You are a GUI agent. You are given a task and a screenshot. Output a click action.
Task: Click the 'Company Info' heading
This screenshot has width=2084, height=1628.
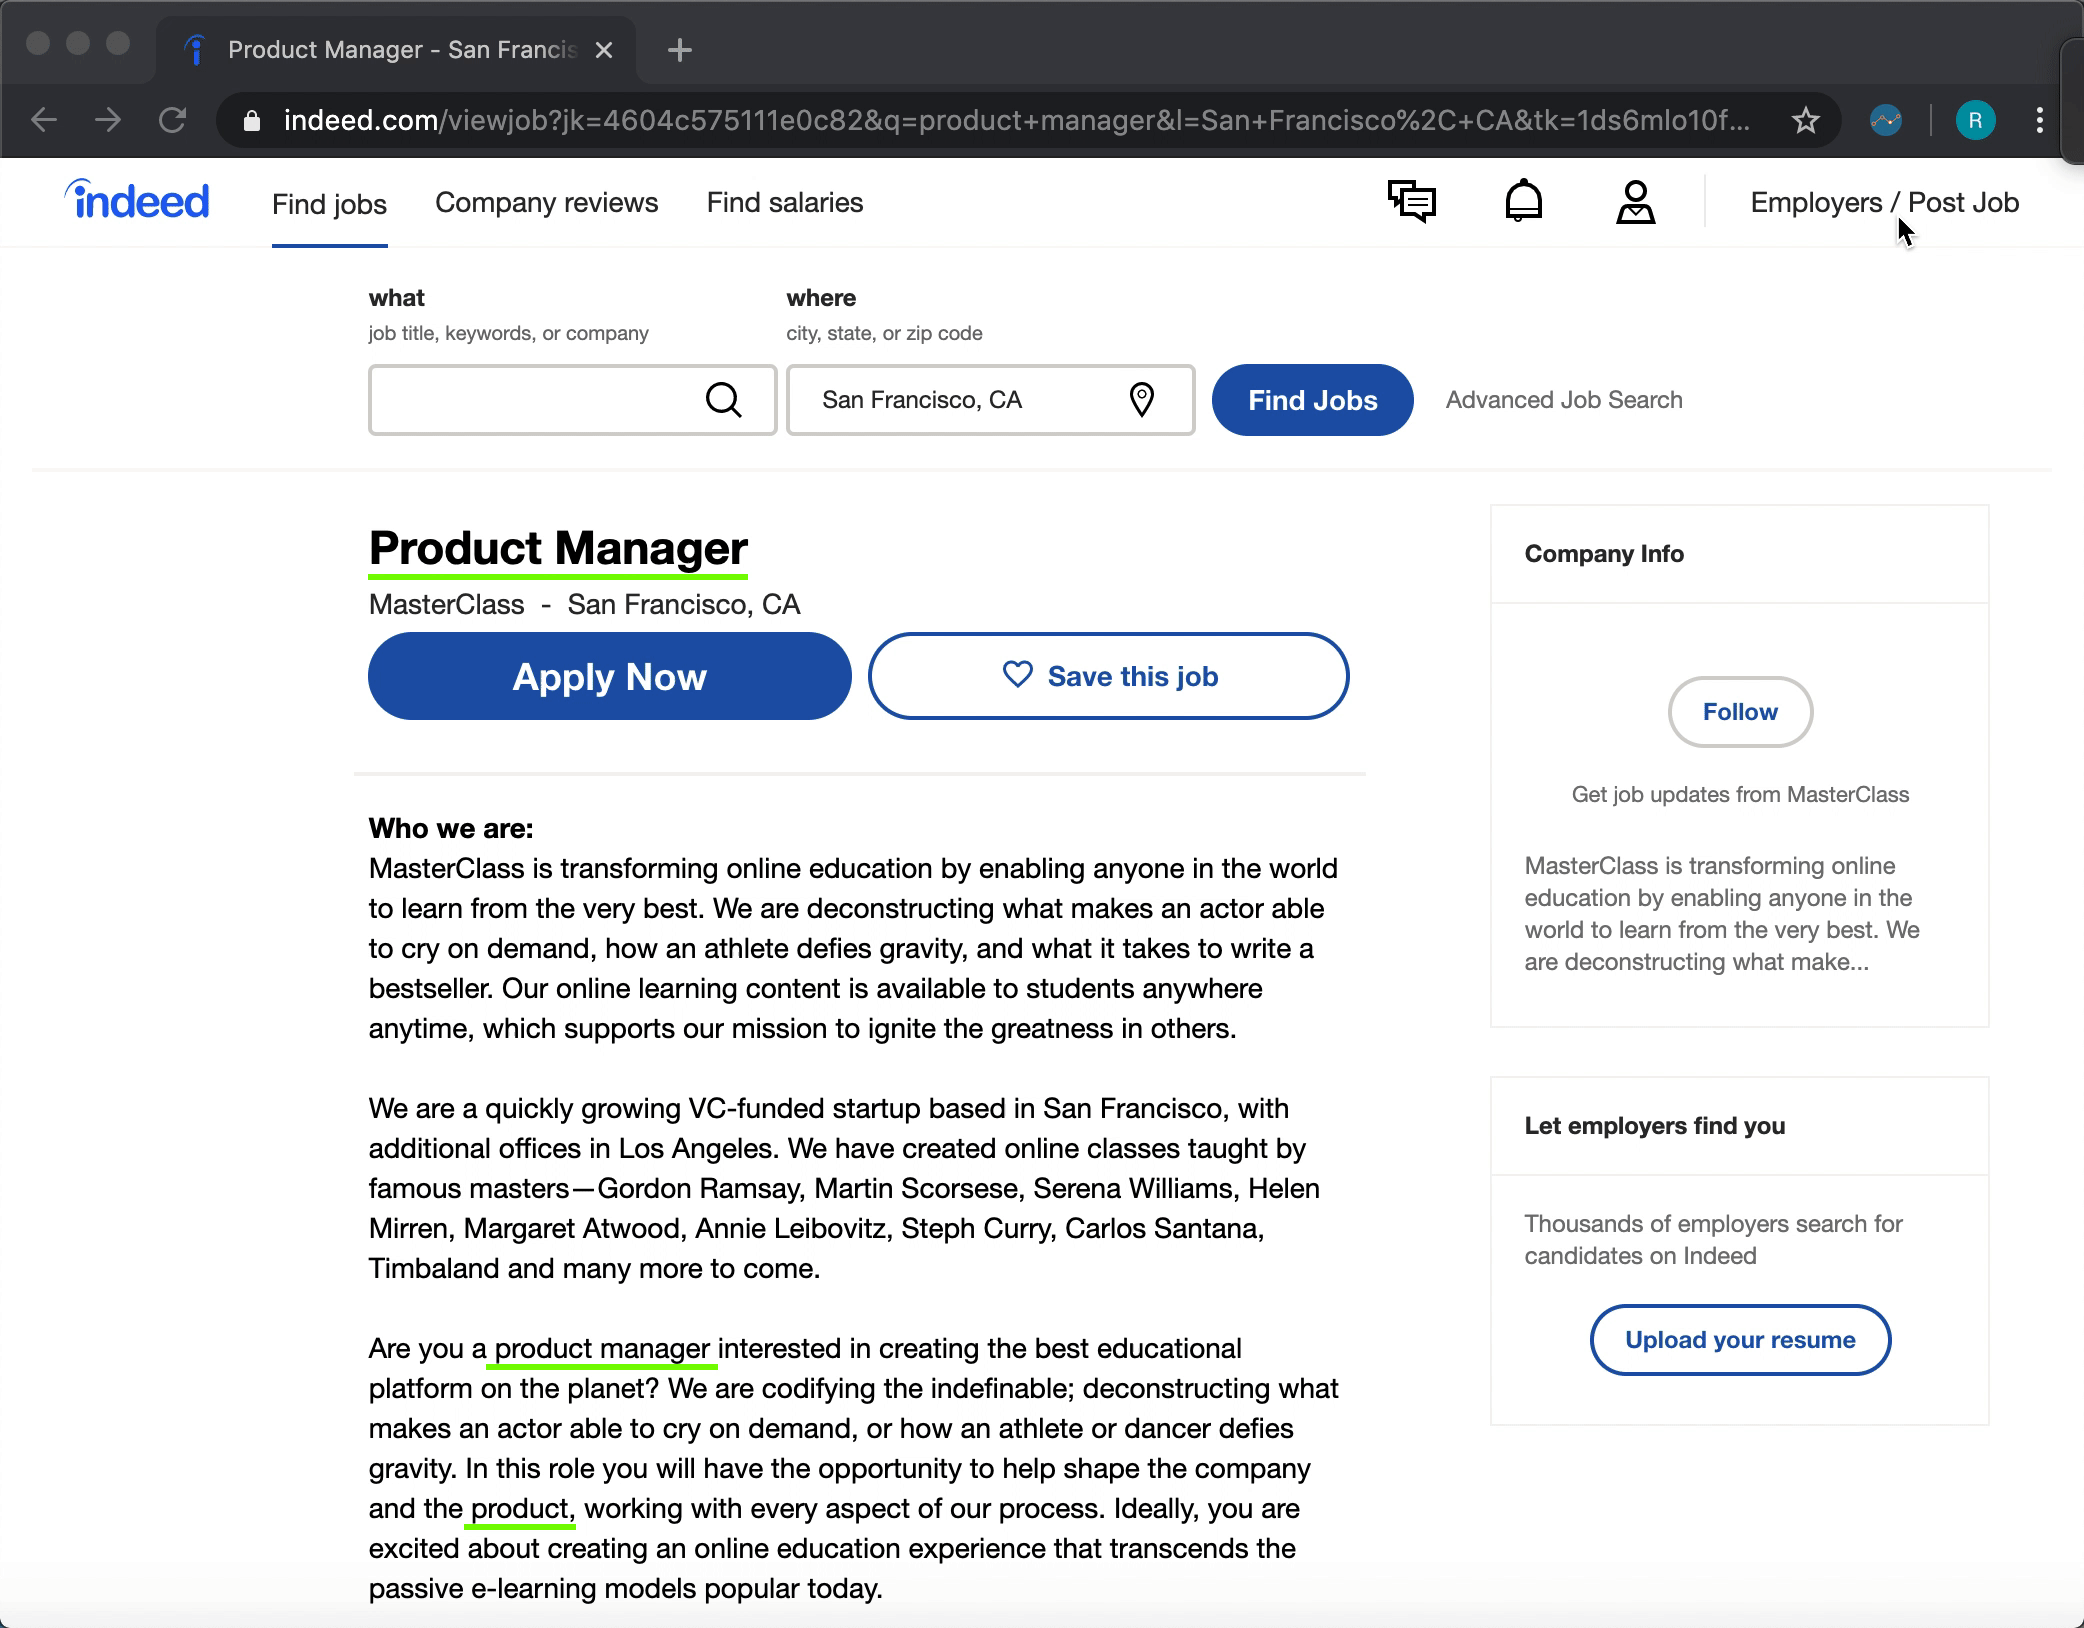(1604, 554)
